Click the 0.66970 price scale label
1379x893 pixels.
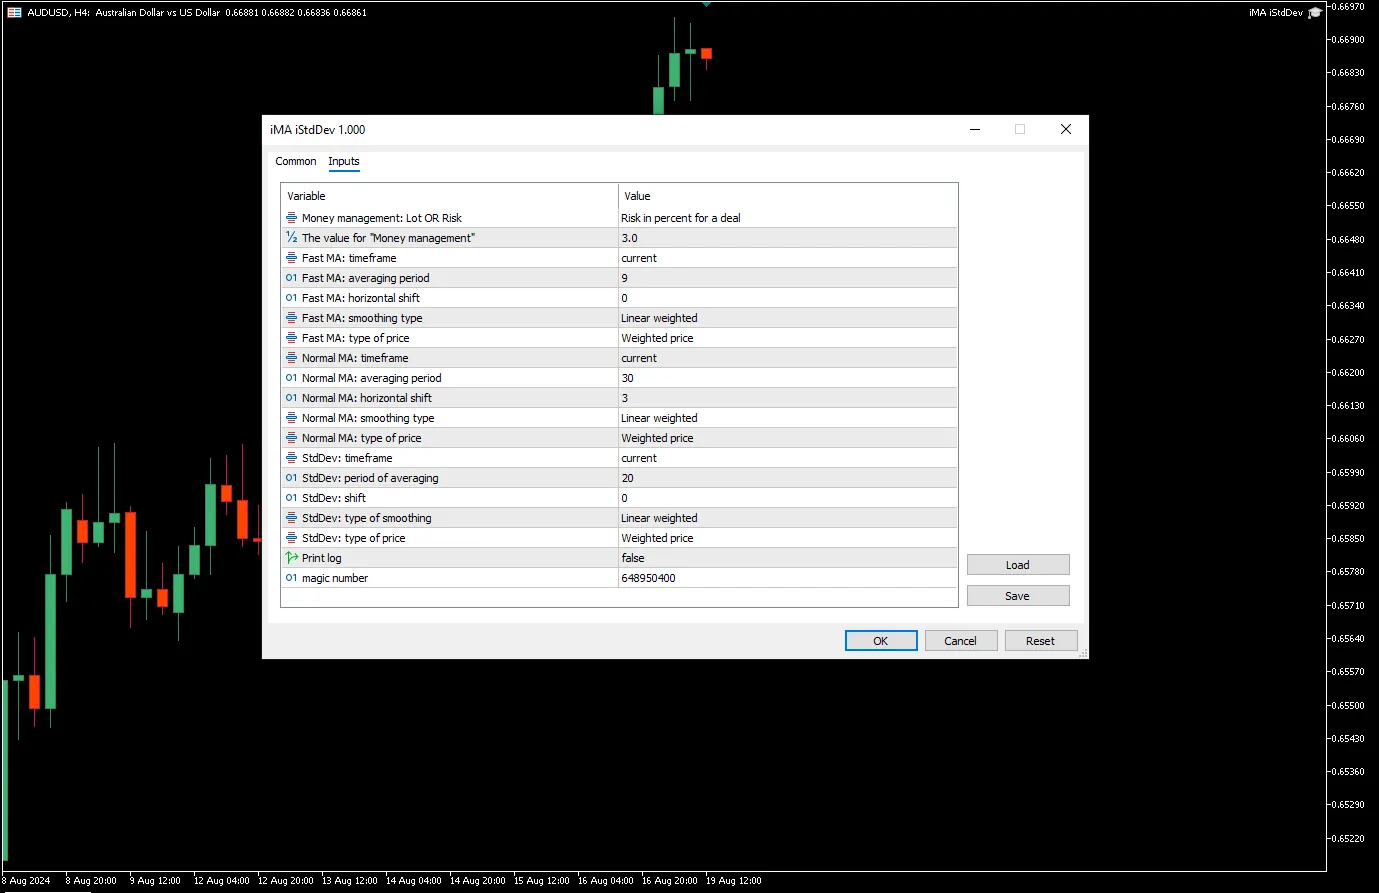1349,6
